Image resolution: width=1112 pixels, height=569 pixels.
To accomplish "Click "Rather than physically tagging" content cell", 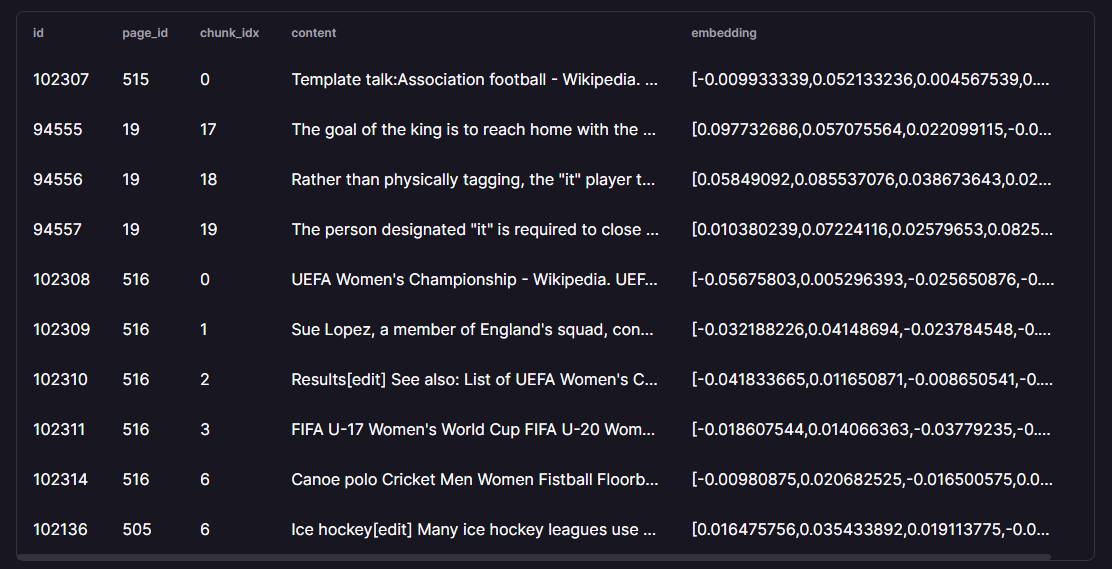I will pos(474,179).
